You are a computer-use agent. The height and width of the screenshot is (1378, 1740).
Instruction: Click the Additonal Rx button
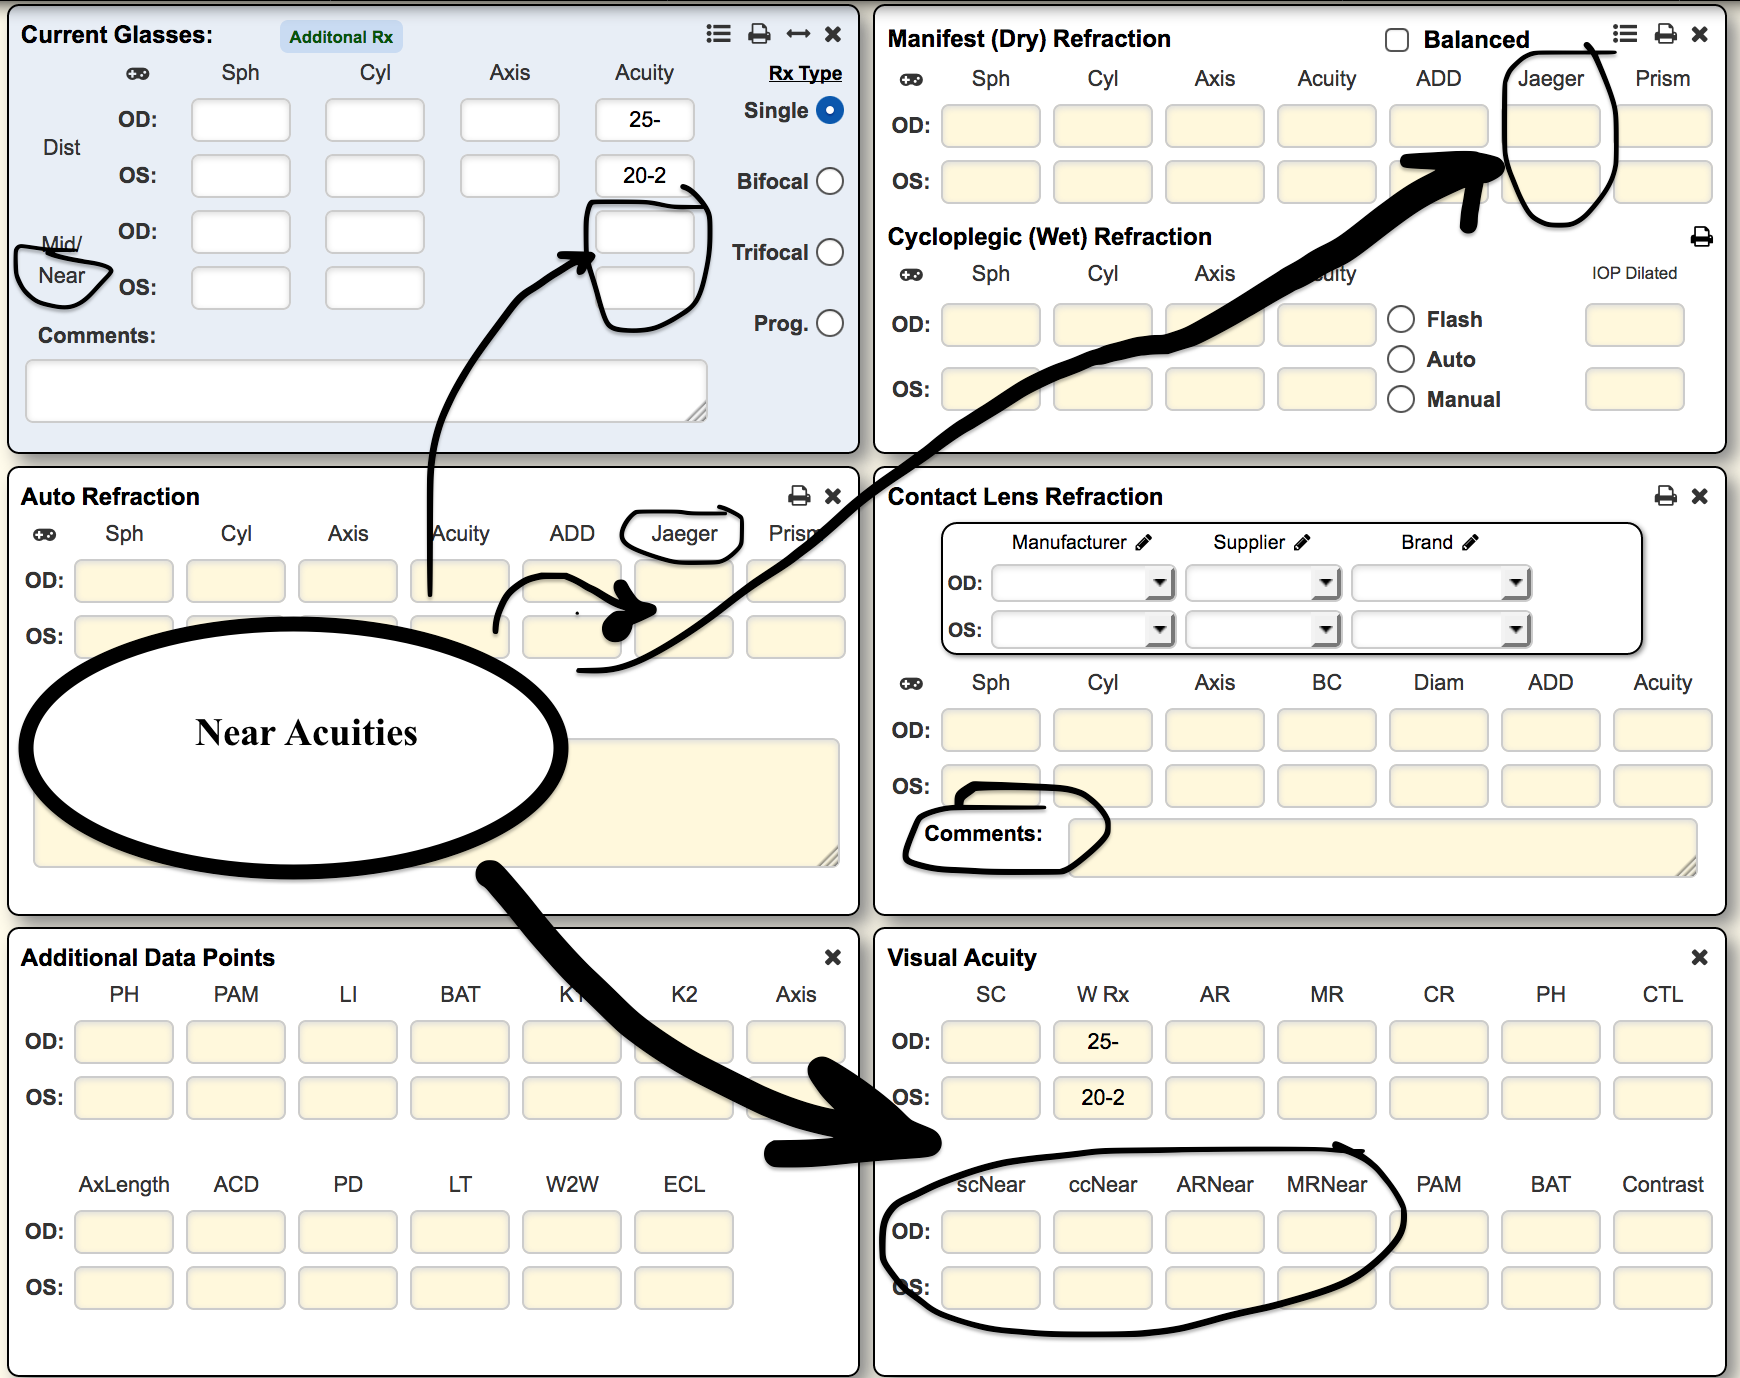341,37
